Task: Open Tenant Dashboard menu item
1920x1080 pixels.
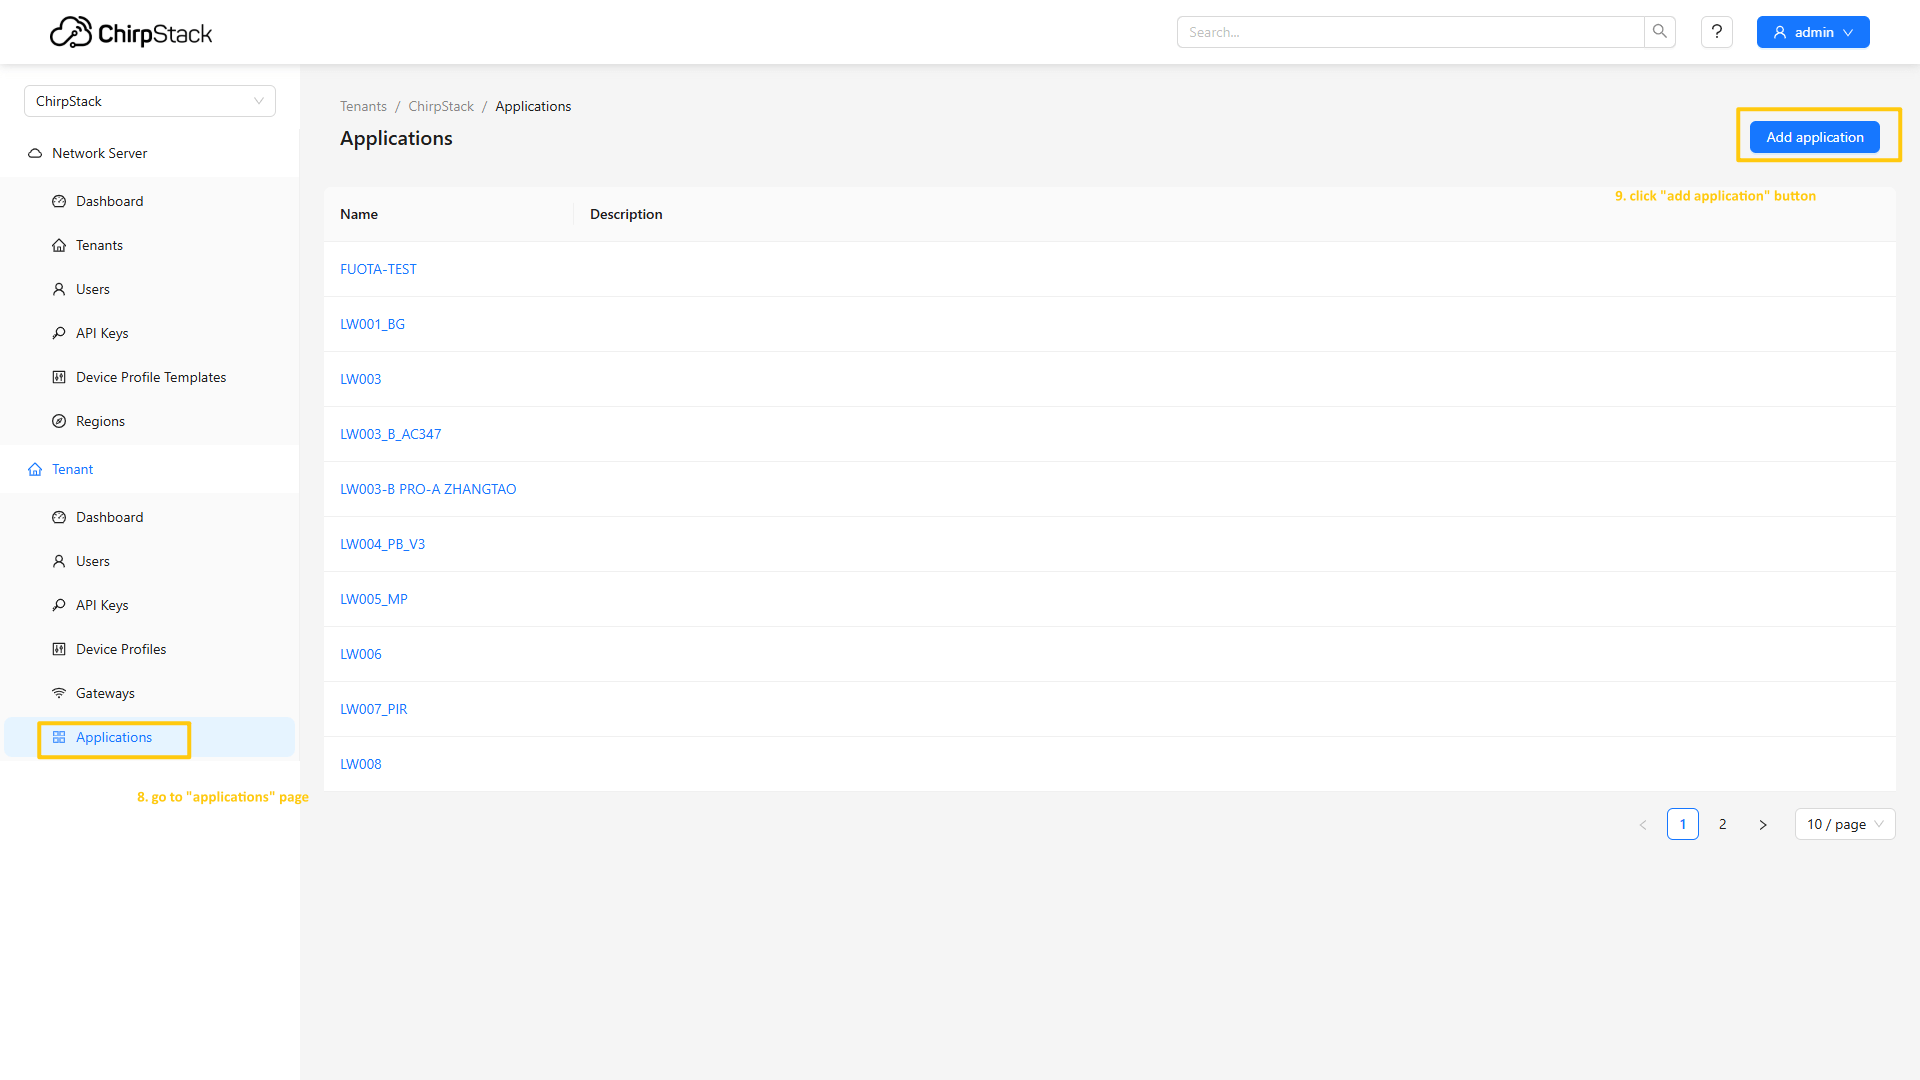Action: coord(110,517)
